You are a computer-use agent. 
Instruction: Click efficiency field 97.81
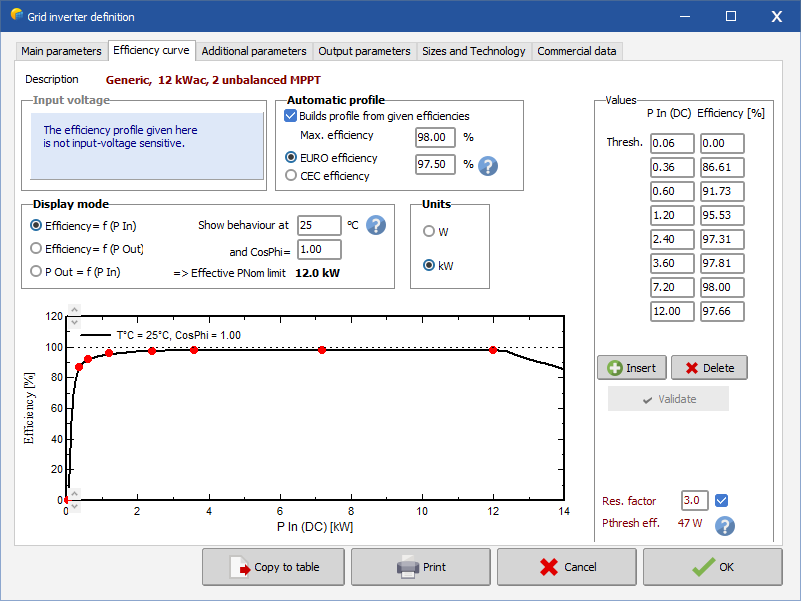click(722, 263)
